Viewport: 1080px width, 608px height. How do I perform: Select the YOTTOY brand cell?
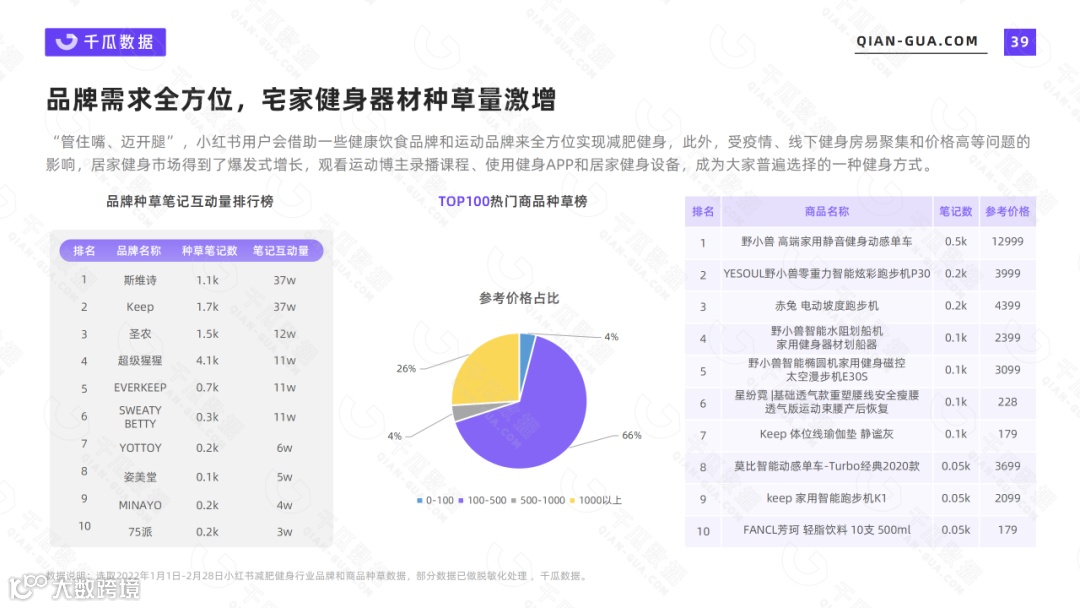[x=140, y=448]
